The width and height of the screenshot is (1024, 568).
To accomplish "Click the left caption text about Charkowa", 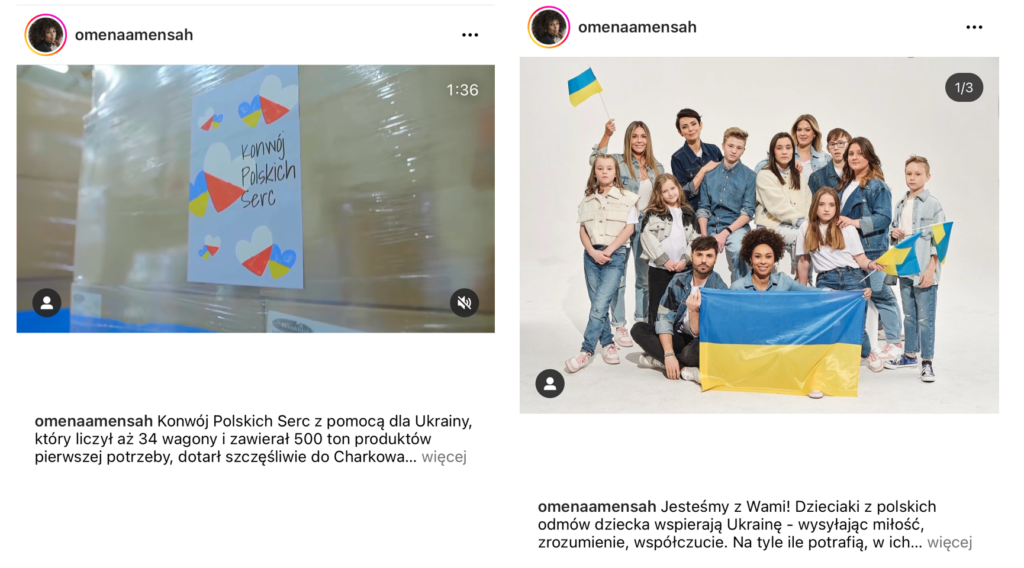I will click(x=253, y=439).
